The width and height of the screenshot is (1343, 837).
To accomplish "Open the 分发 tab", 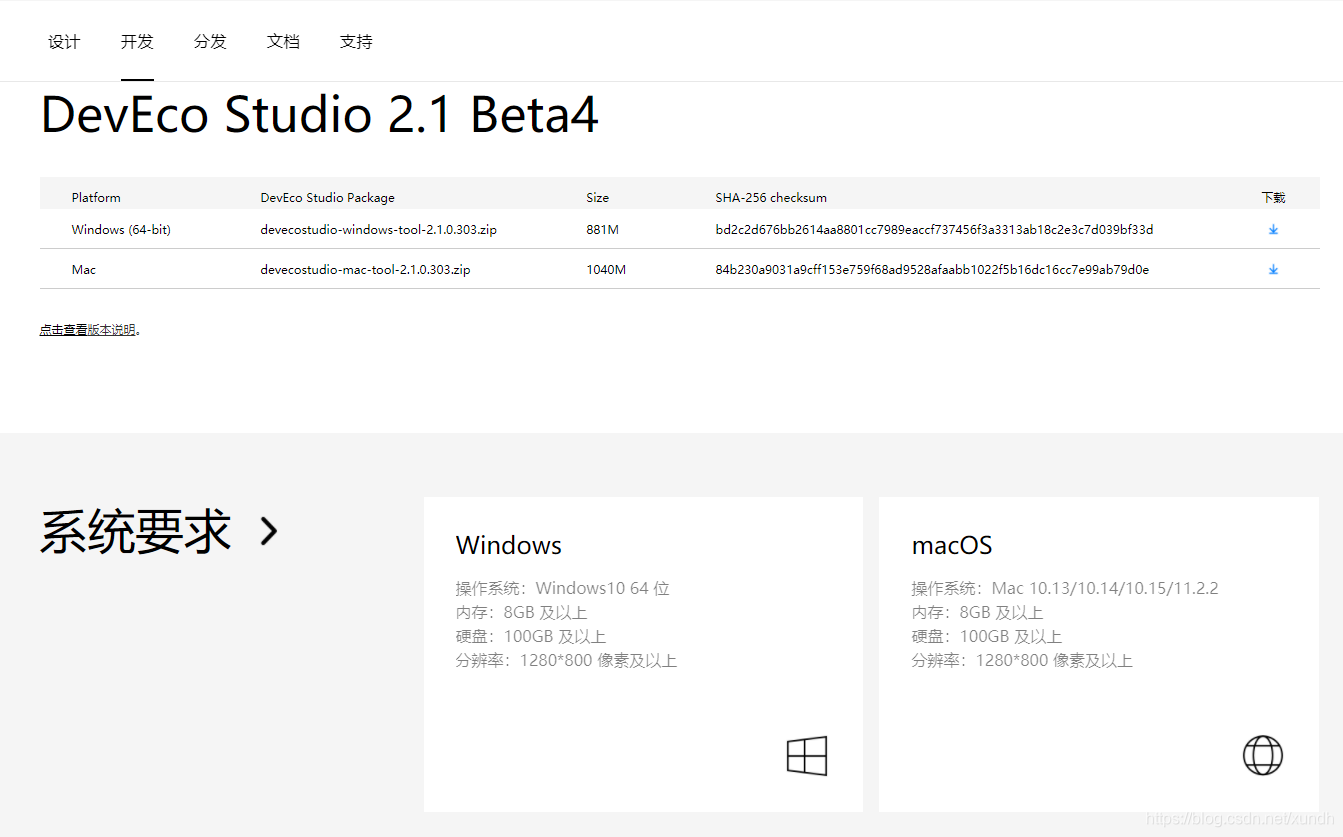I will (x=210, y=42).
